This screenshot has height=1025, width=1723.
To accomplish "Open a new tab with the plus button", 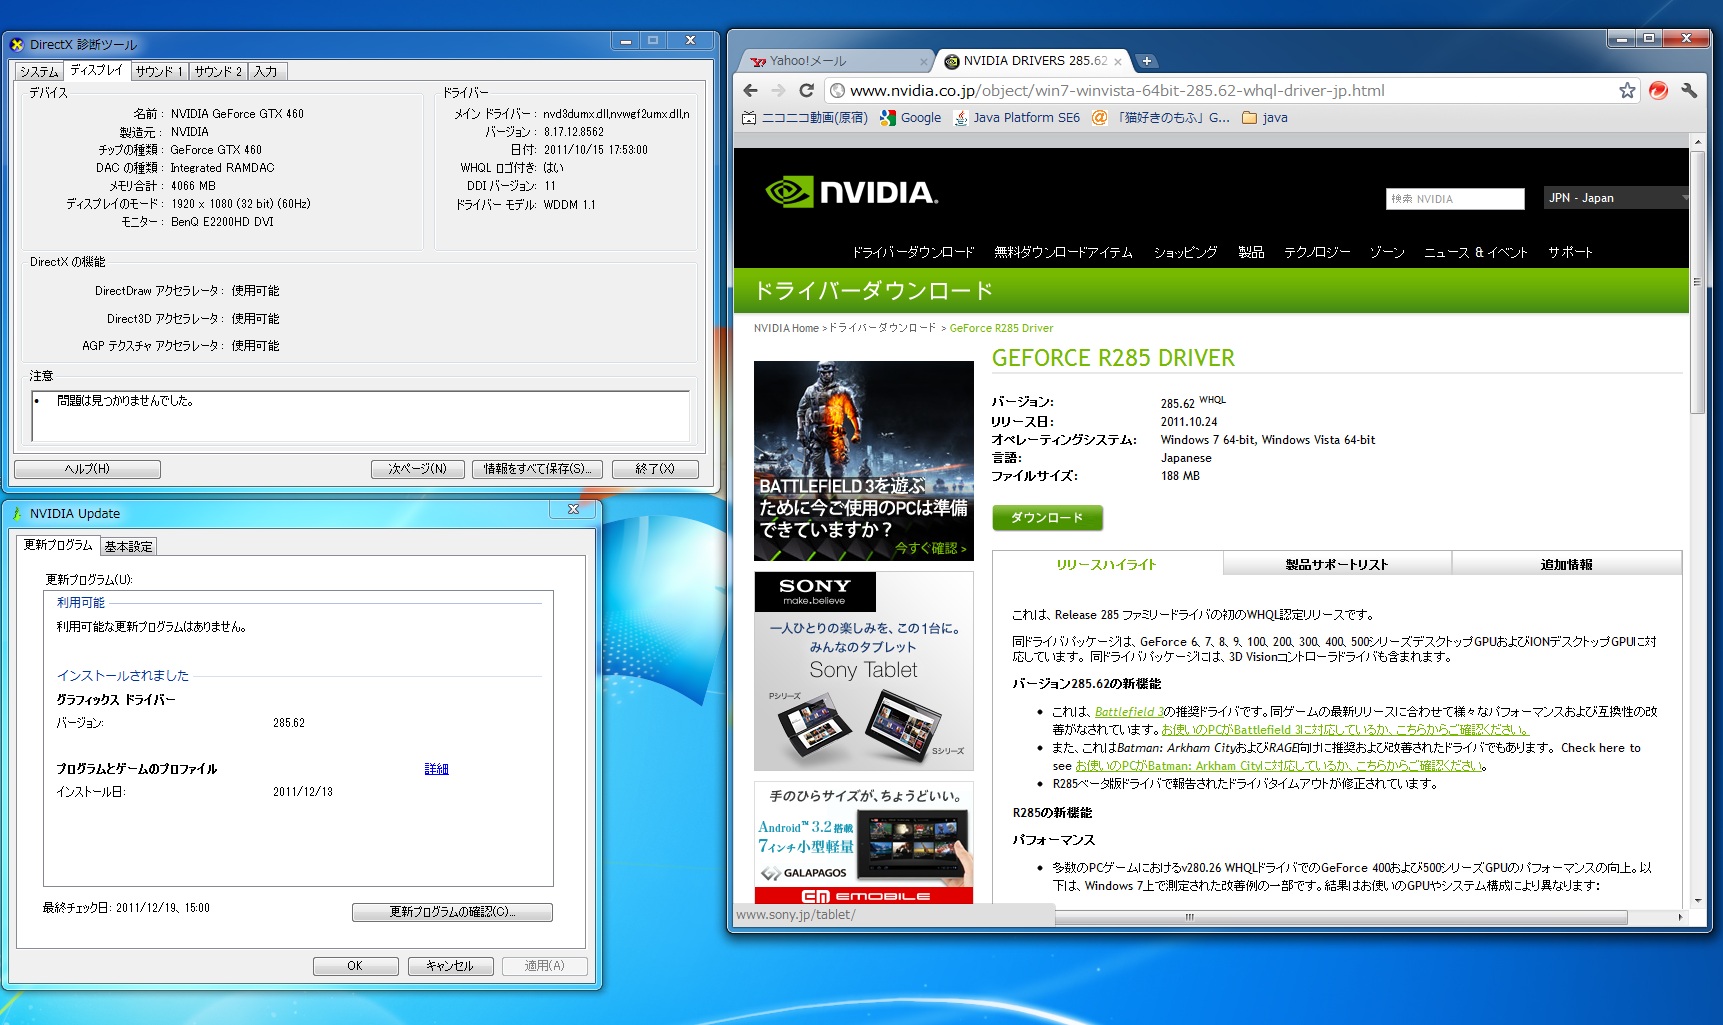I will click(1147, 61).
